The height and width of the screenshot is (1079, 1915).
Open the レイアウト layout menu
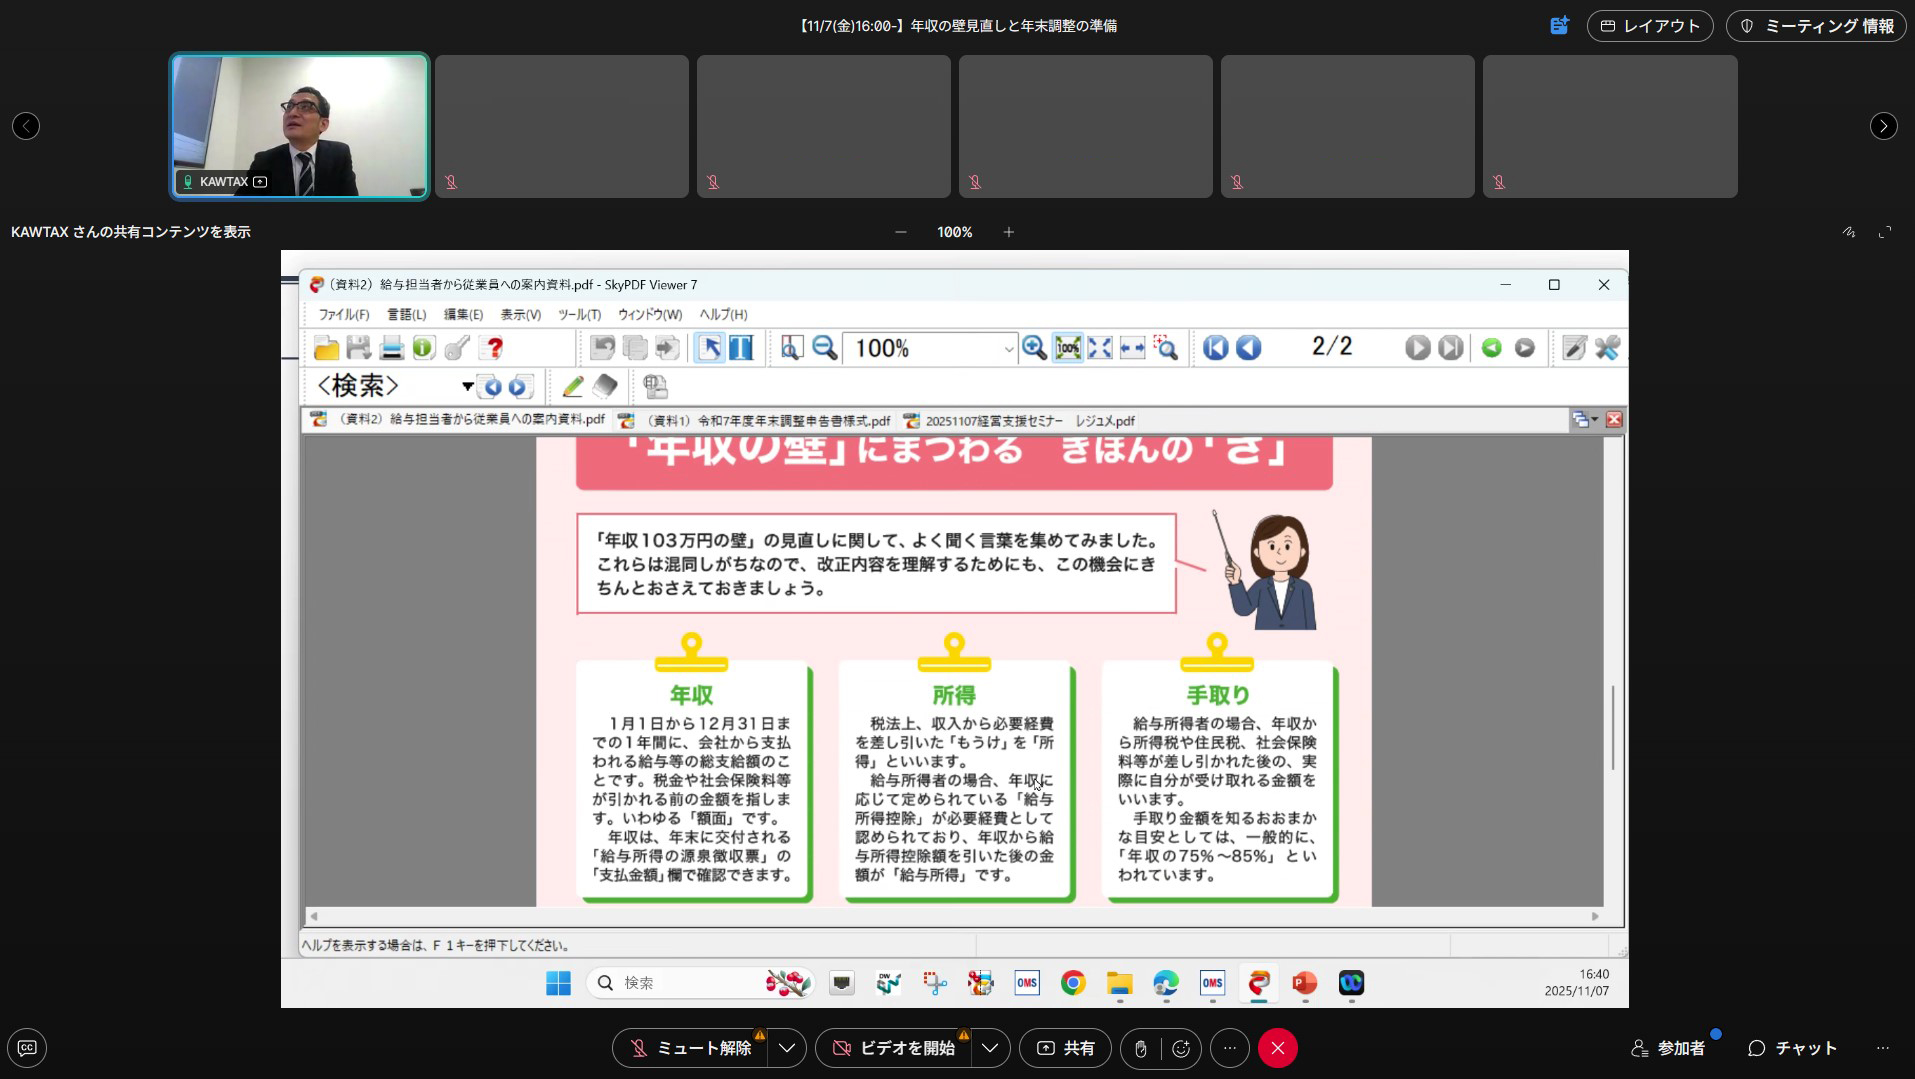click(x=1649, y=26)
